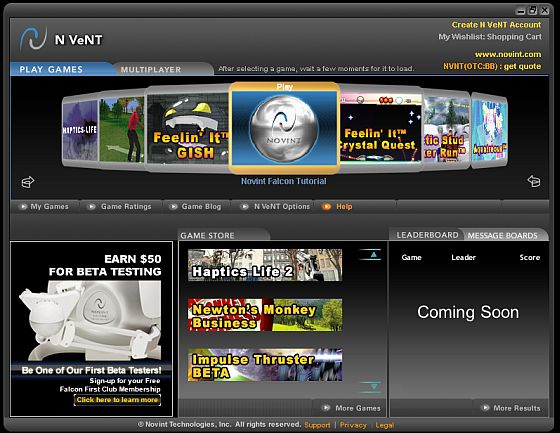Click the Coming Soon leaderboard text
The height and width of the screenshot is (433, 560).
[468, 312]
